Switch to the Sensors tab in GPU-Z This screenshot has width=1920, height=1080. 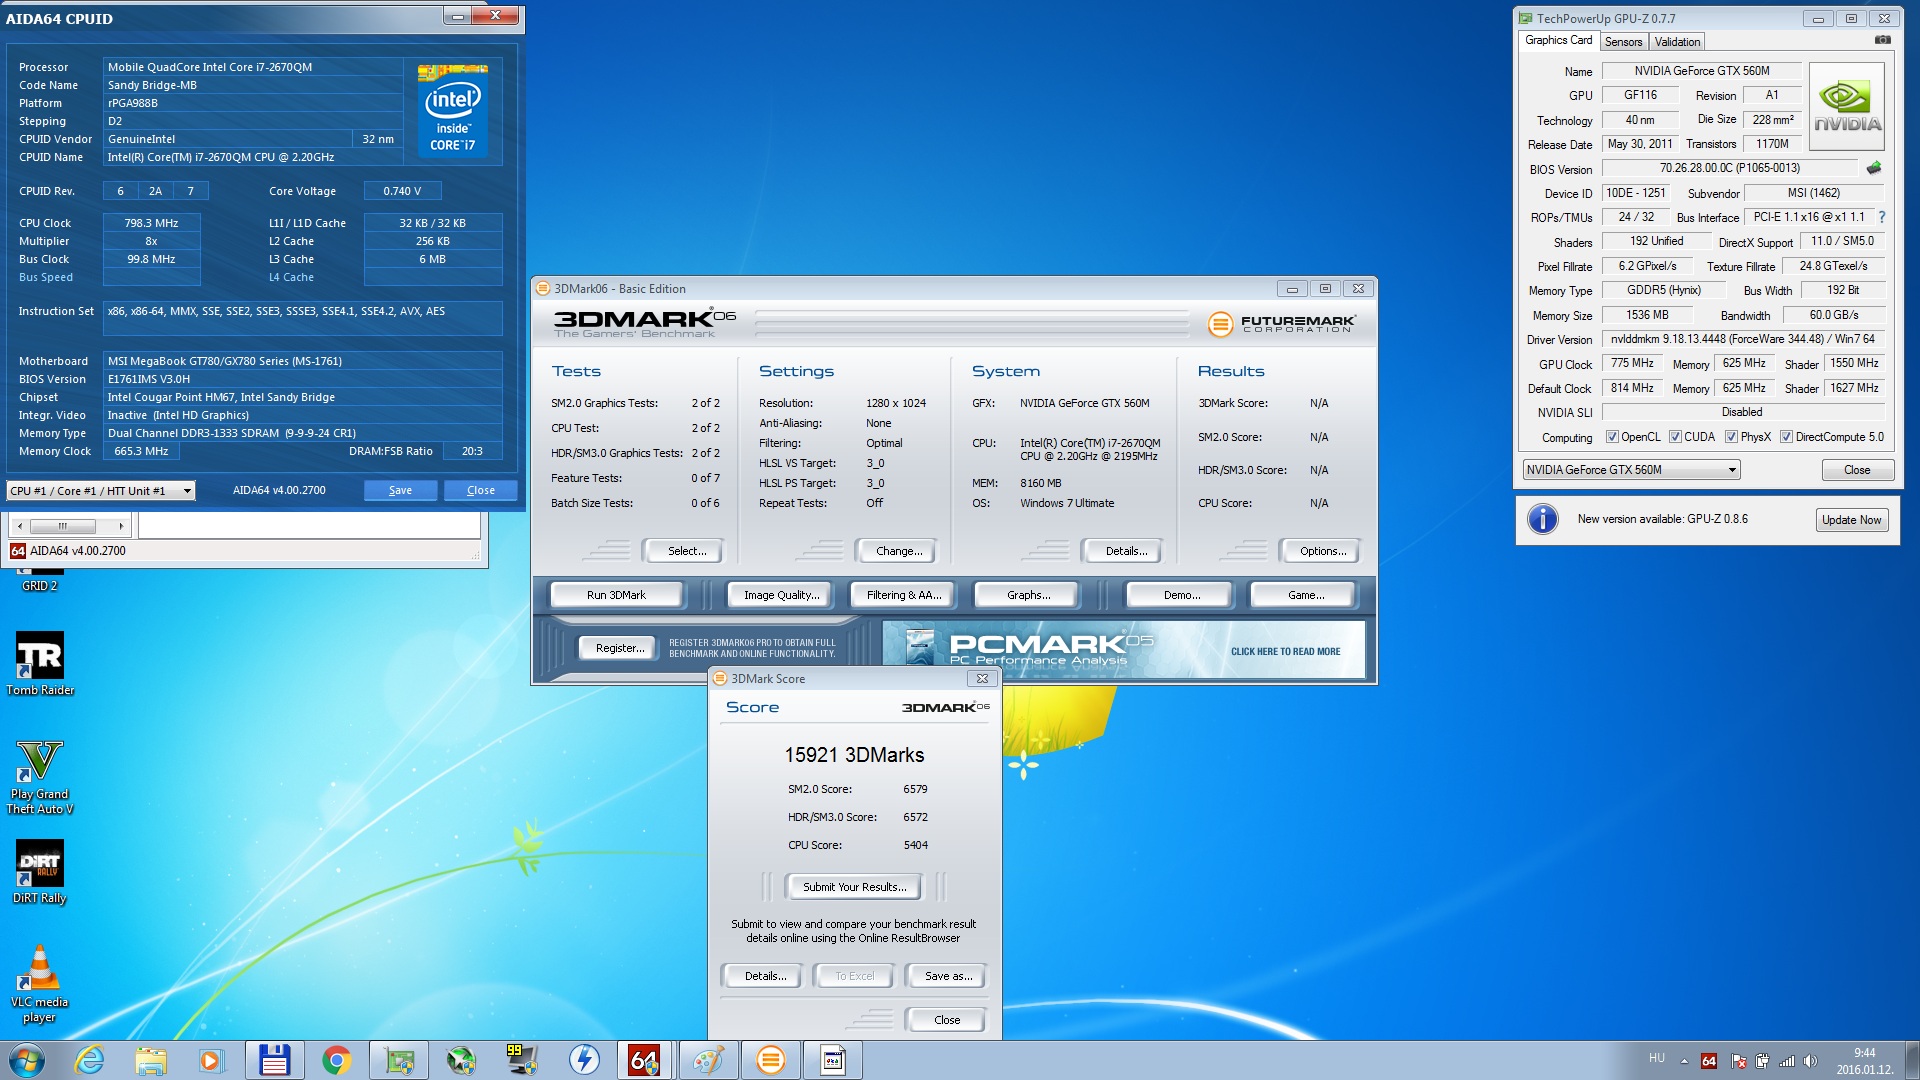point(1623,42)
